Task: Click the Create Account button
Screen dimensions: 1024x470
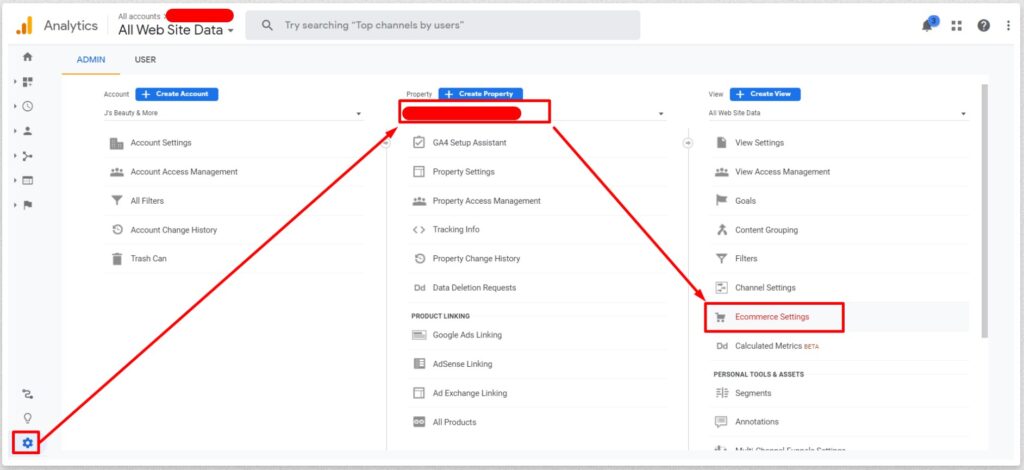Action: pos(177,94)
